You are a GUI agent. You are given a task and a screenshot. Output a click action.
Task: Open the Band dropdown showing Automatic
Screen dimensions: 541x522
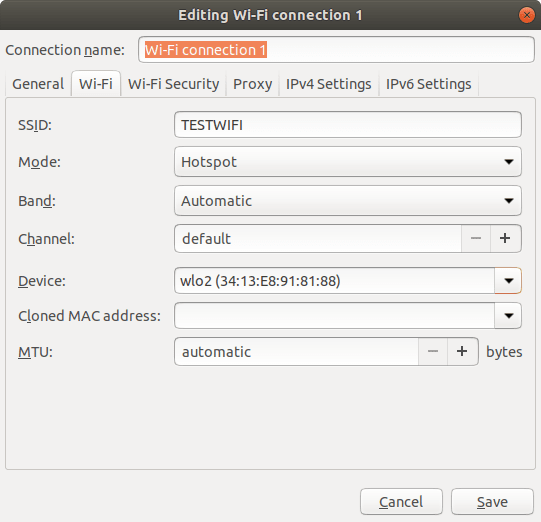pyautogui.click(x=348, y=201)
